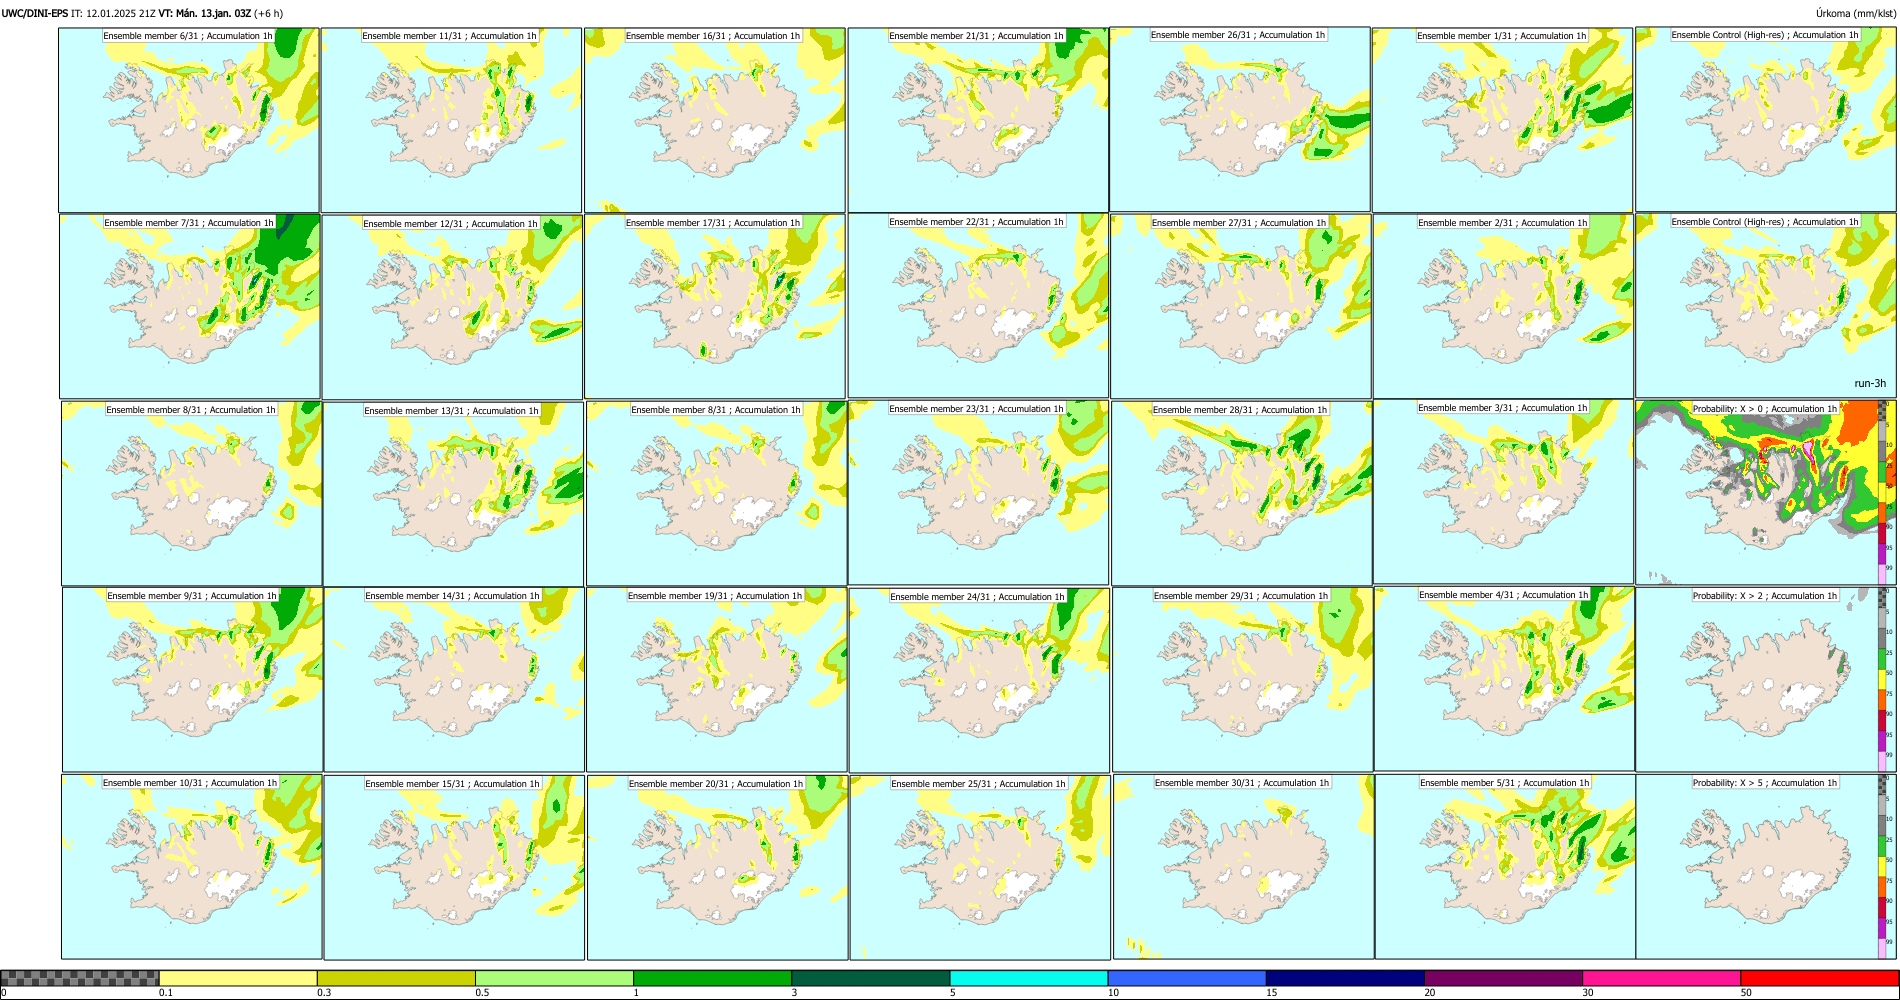This screenshot has height=1000, width=1900.
Task: Click the 'Úrkoma (mm/klst)' unit label
Action: click(1856, 14)
